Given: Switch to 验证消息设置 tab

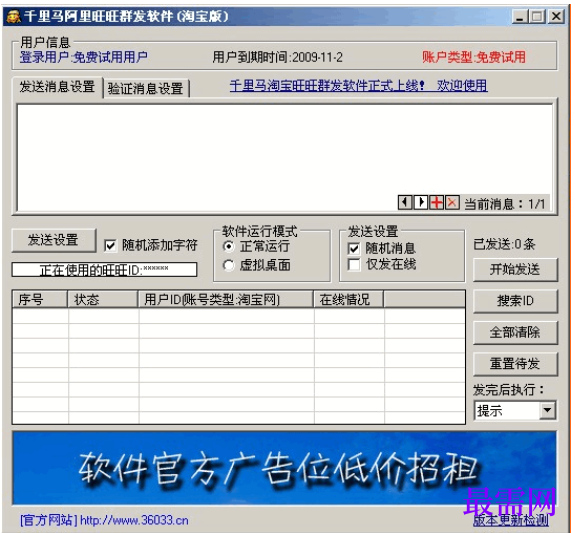Looking at the screenshot, I should pyautogui.click(x=146, y=88).
